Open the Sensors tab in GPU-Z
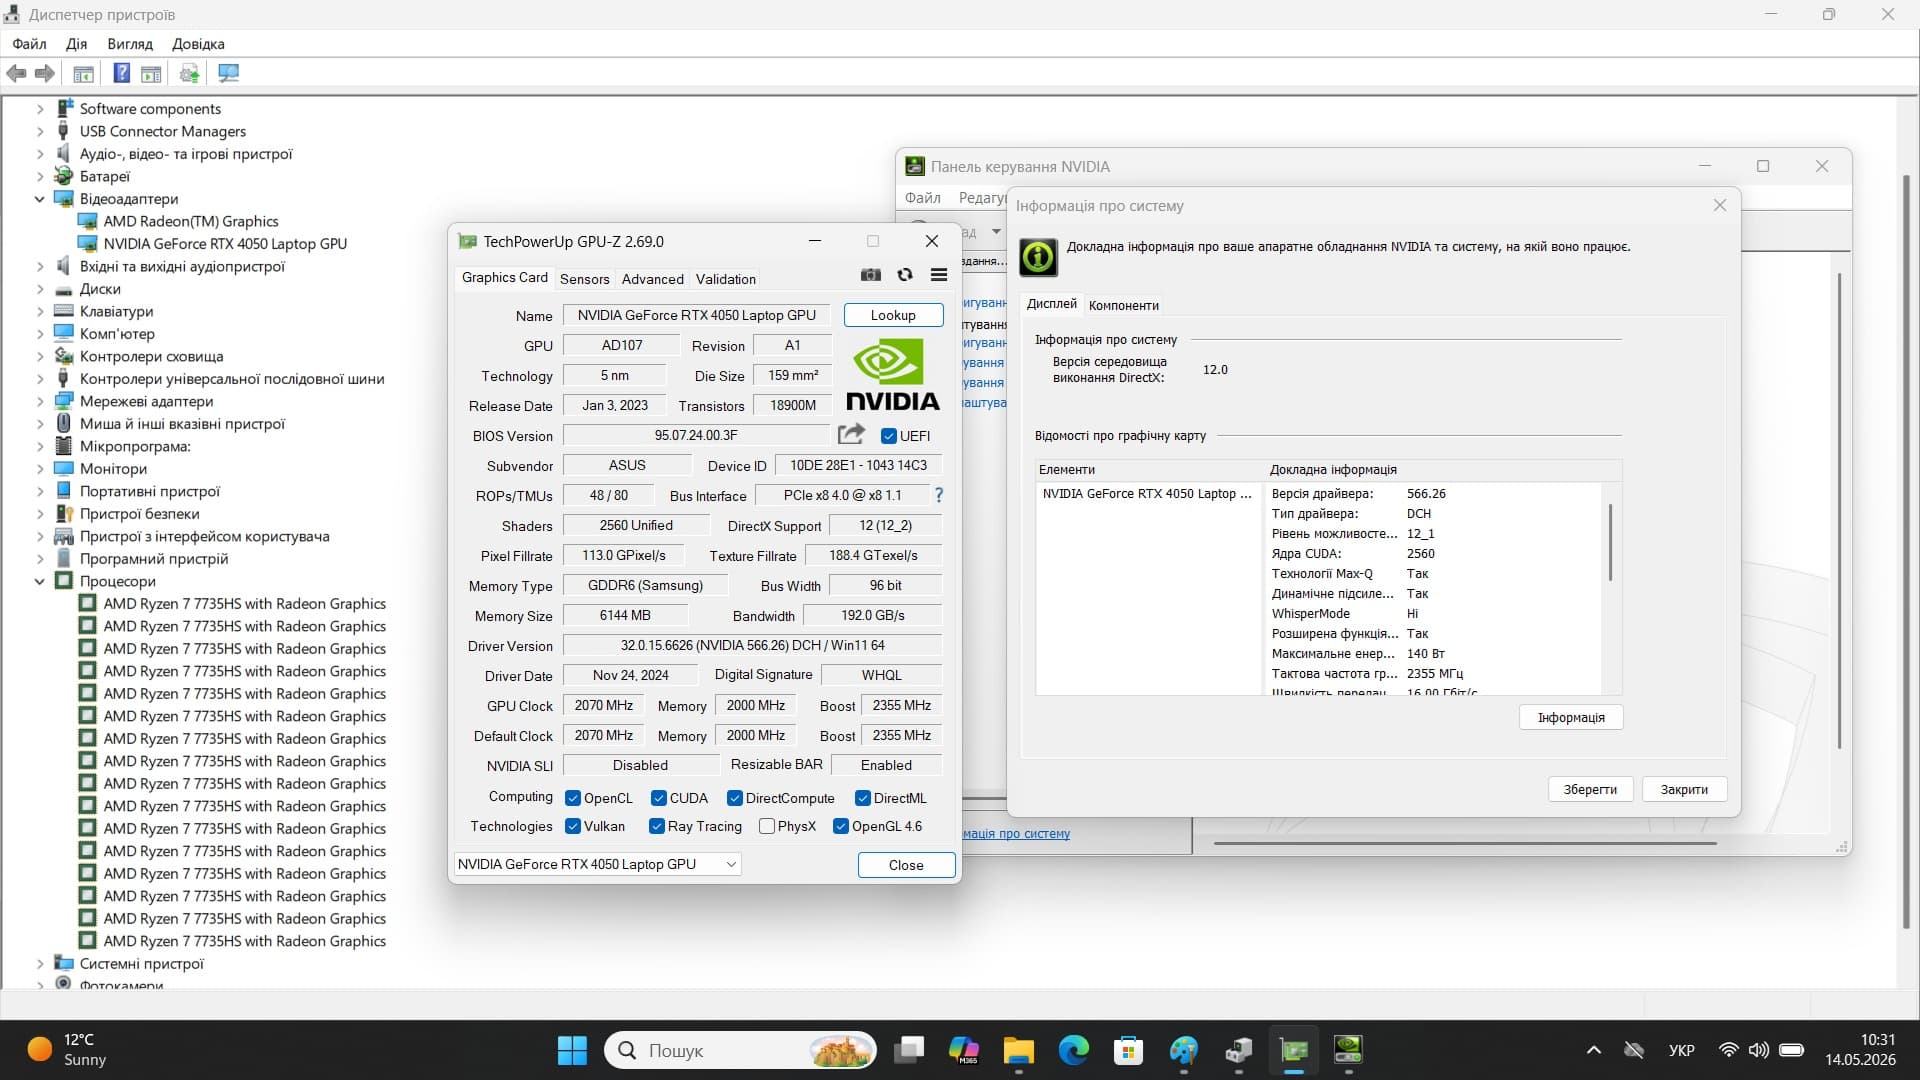Screen dimensions: 1920x1080 585,279
